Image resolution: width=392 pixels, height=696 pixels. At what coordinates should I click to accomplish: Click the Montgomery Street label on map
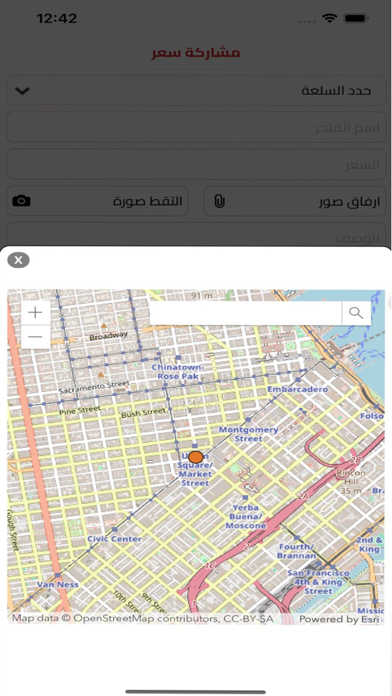[x=249, y=434]
